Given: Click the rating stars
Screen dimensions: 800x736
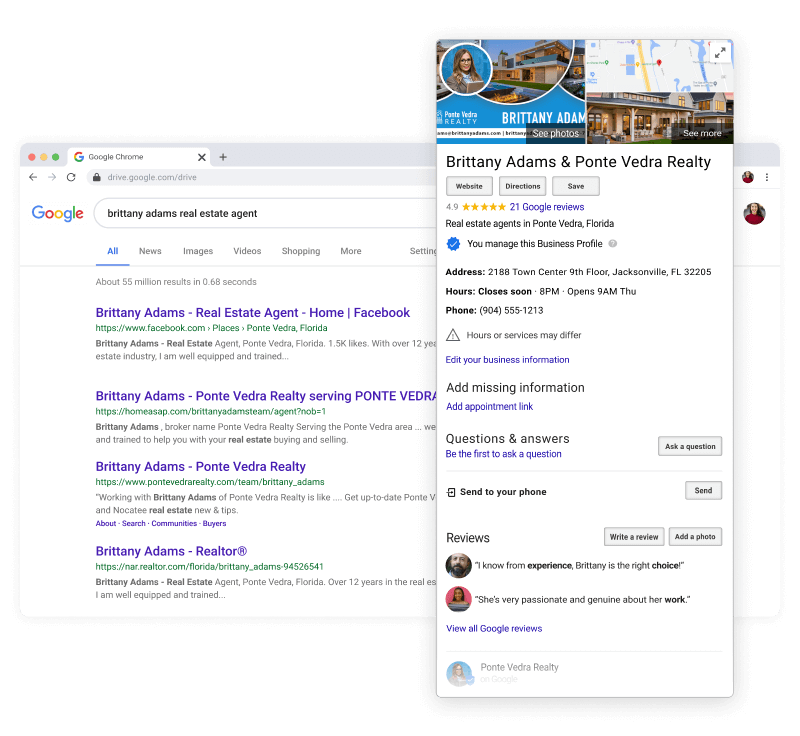Looking at the screenshot, I should tap(484, 207).
